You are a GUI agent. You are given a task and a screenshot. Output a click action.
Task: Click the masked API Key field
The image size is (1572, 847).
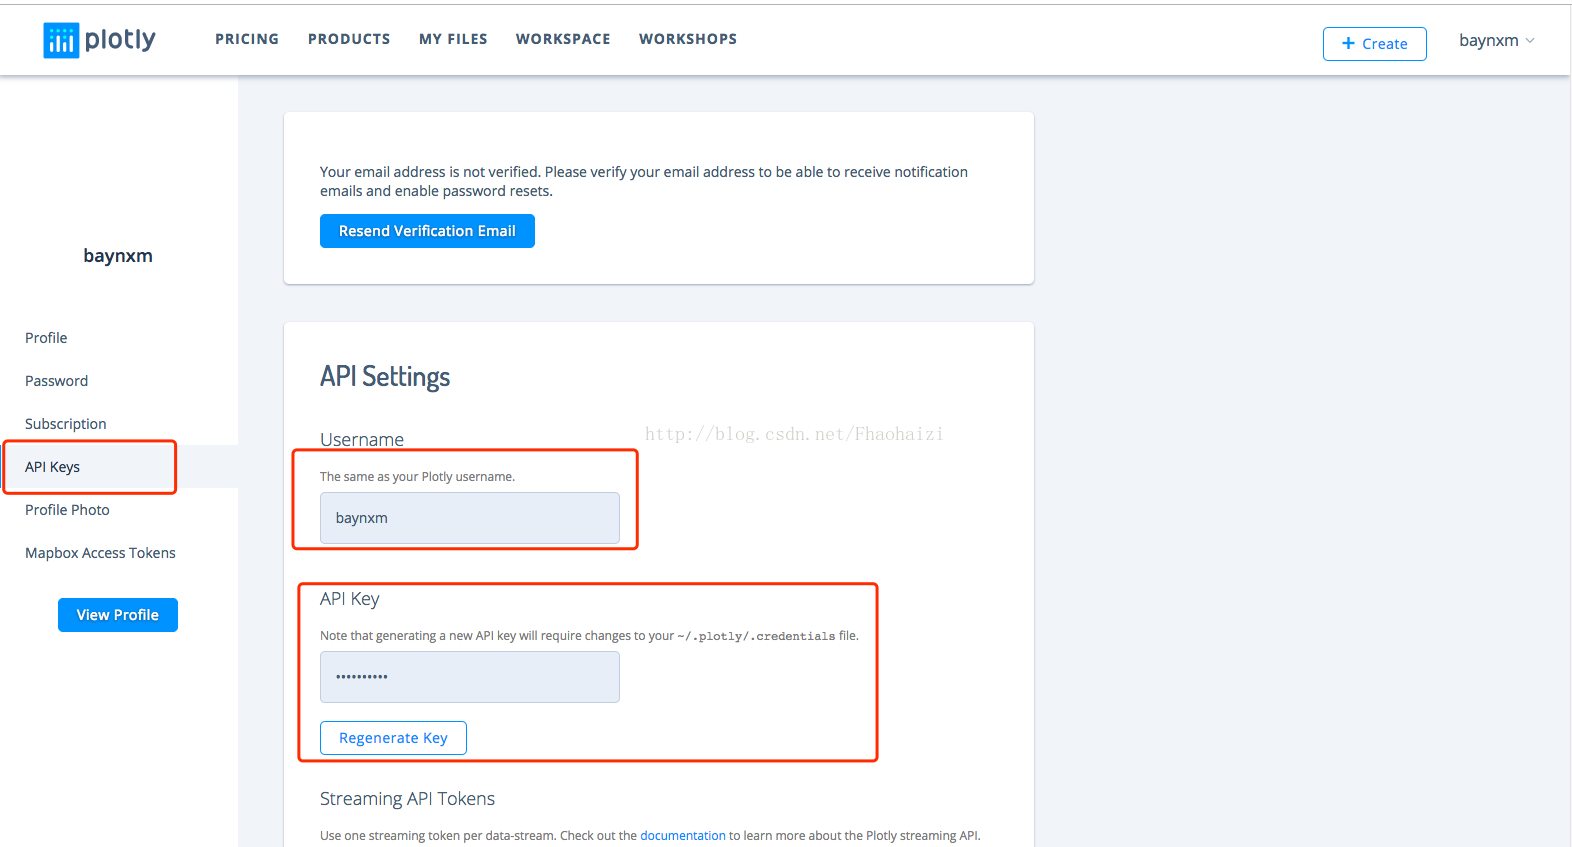tap(470, 677)
